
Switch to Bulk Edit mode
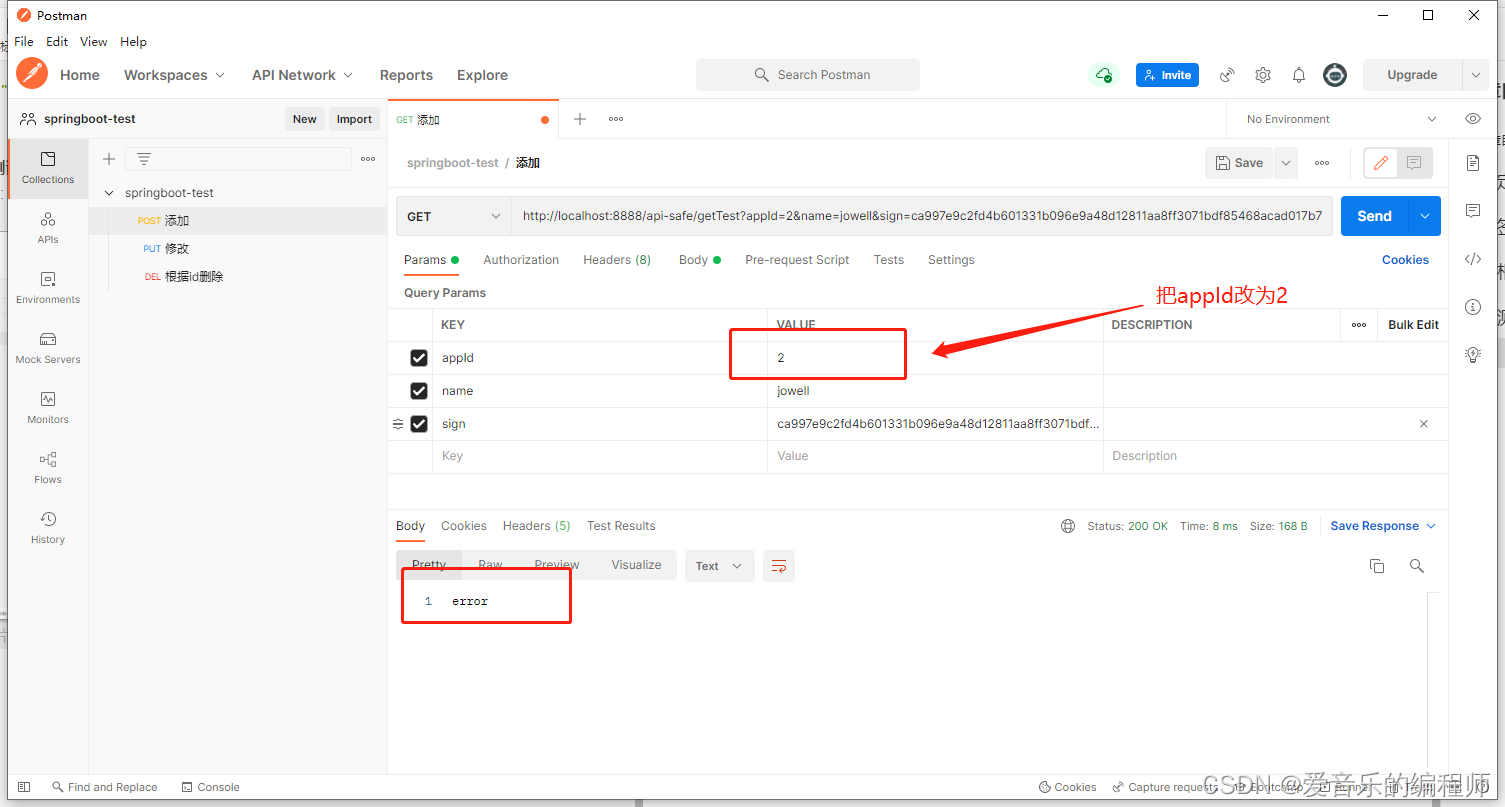tap(1413, 325)
